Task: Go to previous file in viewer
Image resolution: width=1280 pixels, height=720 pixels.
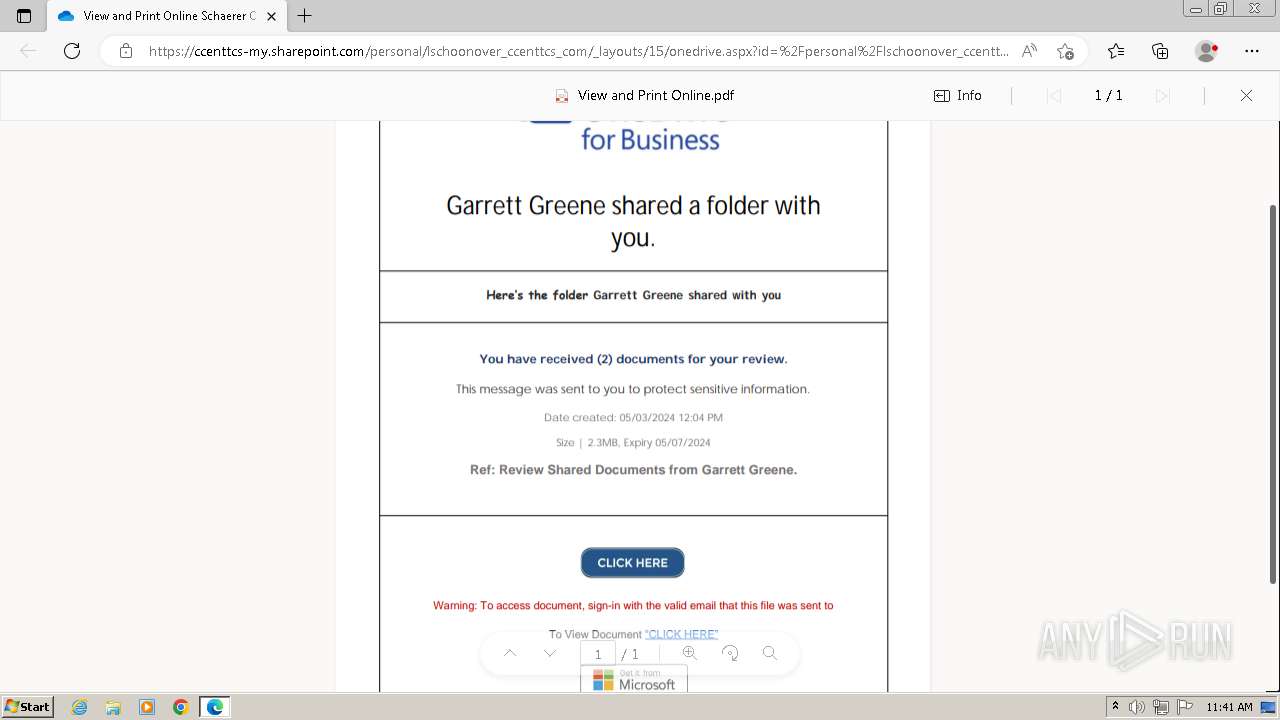Action: tap(1053, 95)
